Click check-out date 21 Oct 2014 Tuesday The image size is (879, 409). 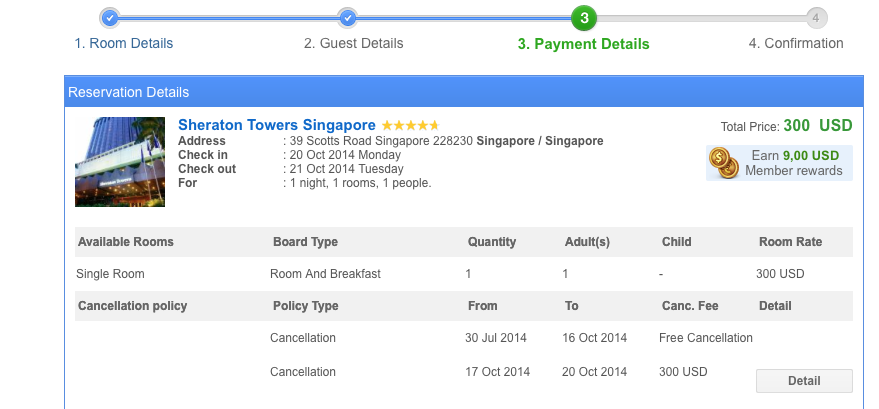tap(346, 169)
